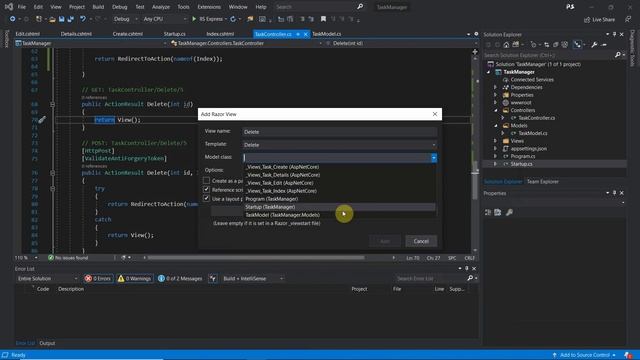640x360 pixels.
Task: Open the Debug configuration dropdown
Action: (x=125, y=19)
